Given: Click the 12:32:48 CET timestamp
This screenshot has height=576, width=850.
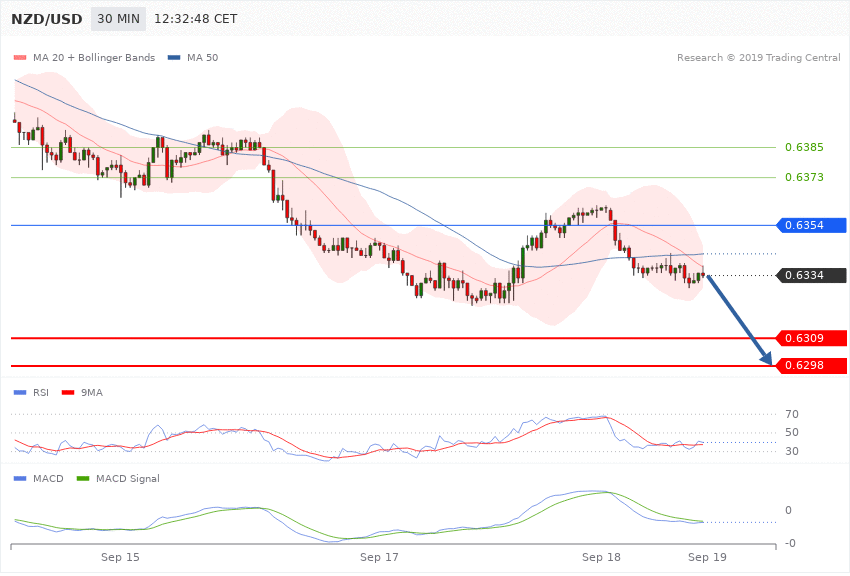Looking at the screenshot, I should 196,19.
